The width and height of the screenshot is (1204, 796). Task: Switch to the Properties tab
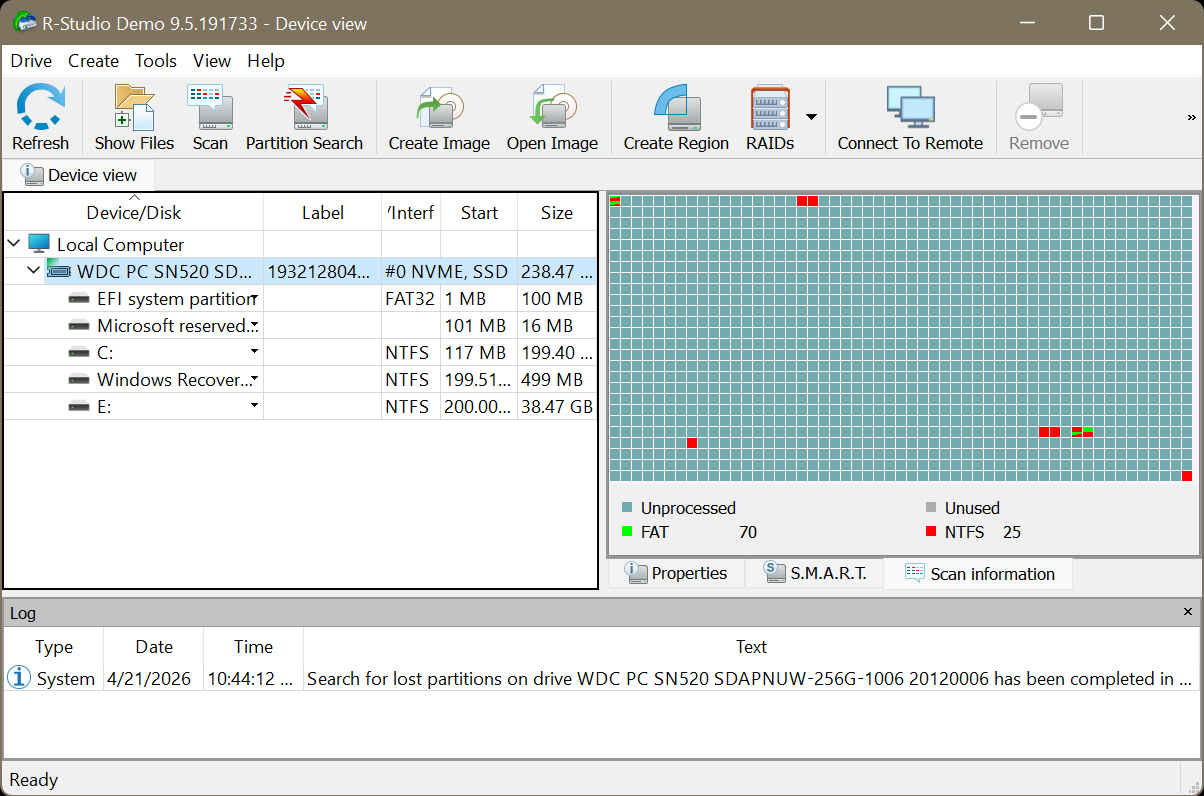pos(676,573)
